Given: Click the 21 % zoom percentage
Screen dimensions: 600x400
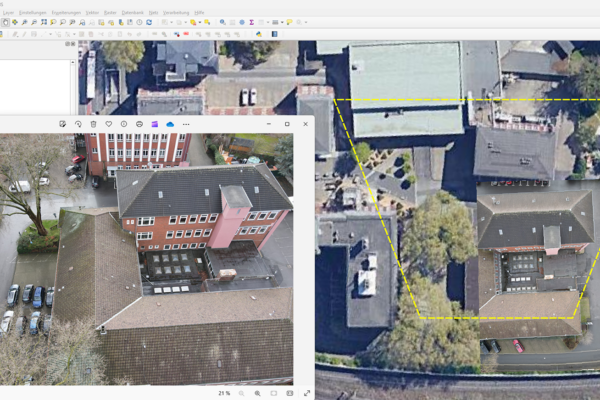Looking at the screenshot, I should (x=224, y=393).
